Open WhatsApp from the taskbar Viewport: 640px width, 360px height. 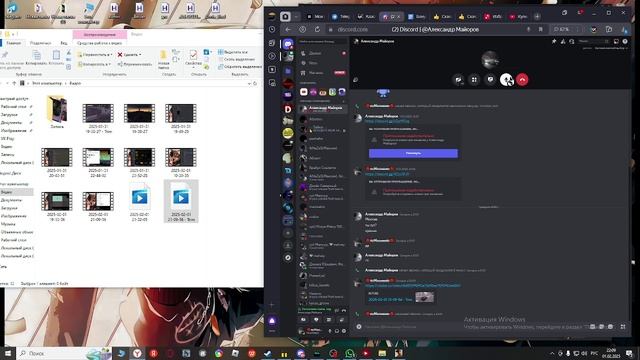tap(349, 353)
